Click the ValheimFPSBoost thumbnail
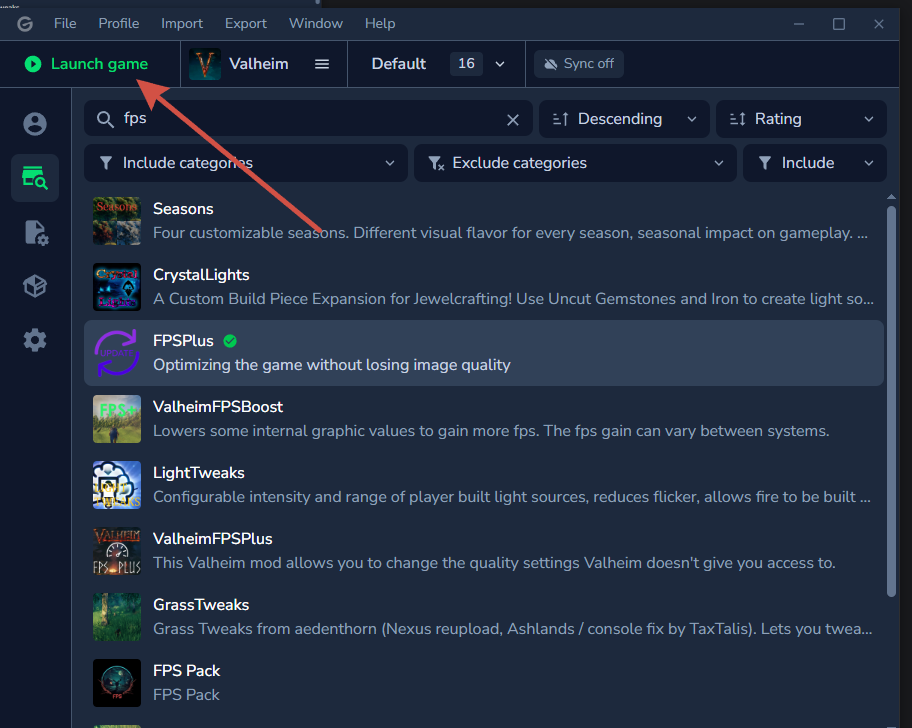 117,419
